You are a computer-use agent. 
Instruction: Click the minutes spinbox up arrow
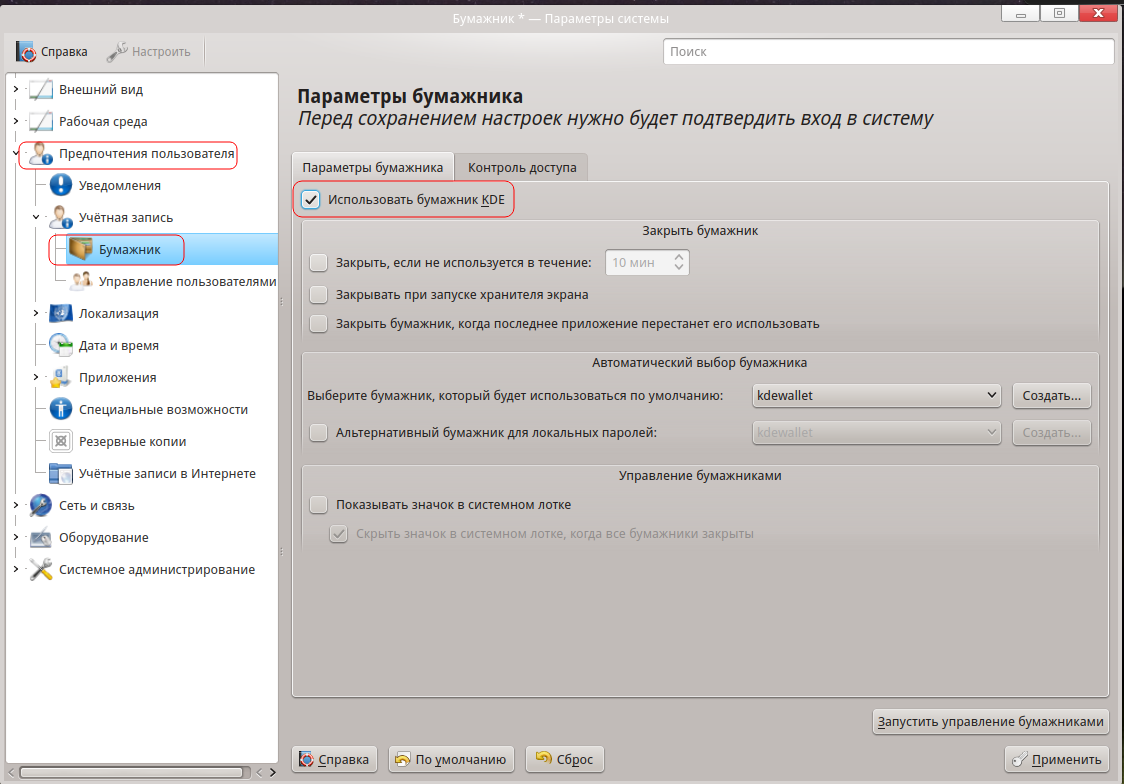[x=679, y=257]
